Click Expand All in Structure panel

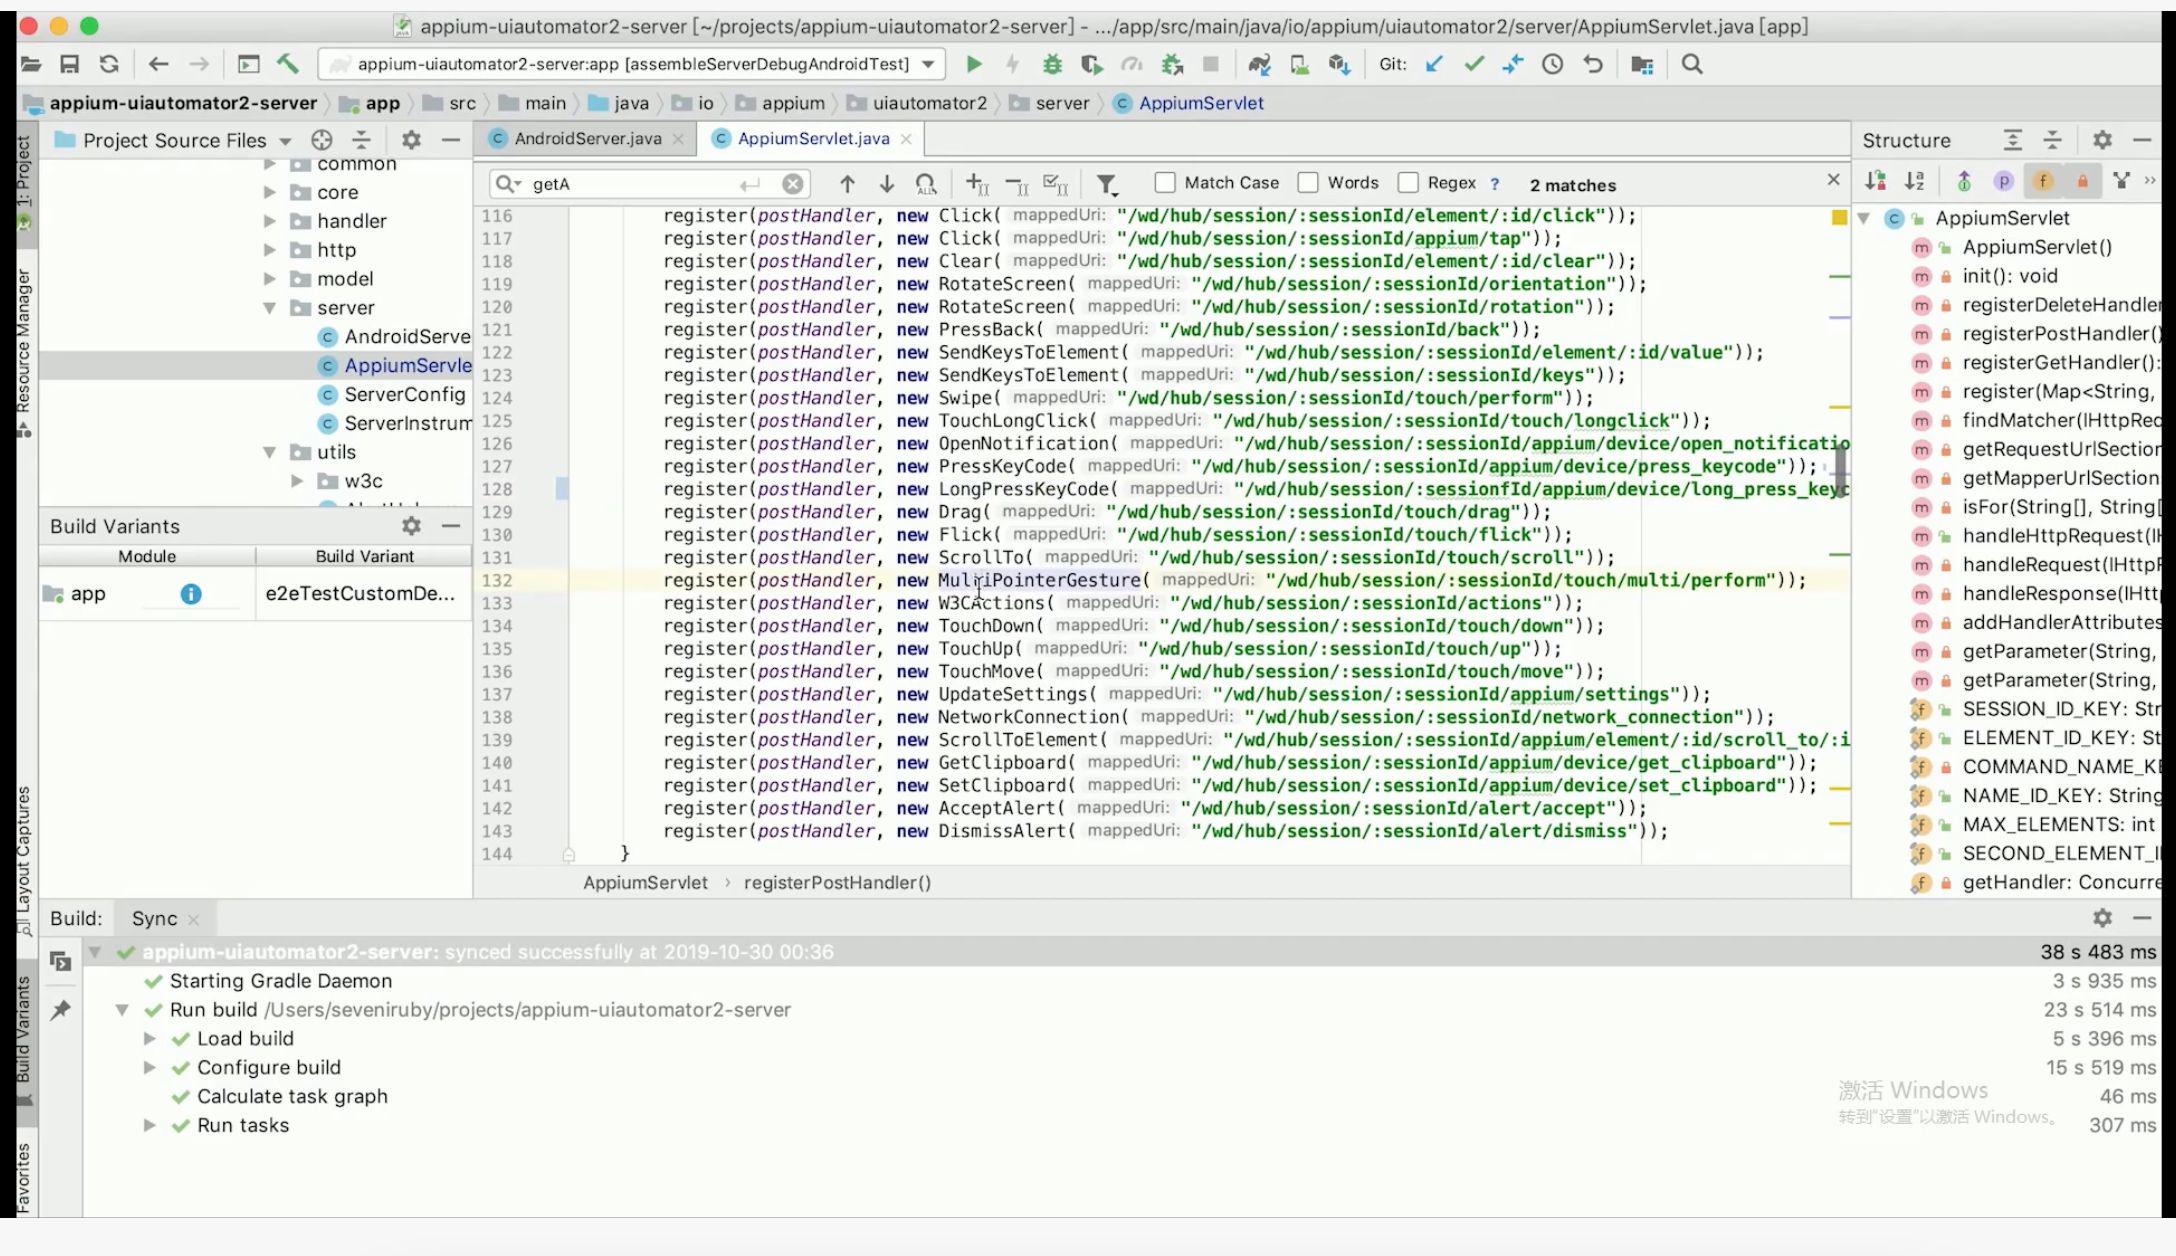coord(2013,140)
